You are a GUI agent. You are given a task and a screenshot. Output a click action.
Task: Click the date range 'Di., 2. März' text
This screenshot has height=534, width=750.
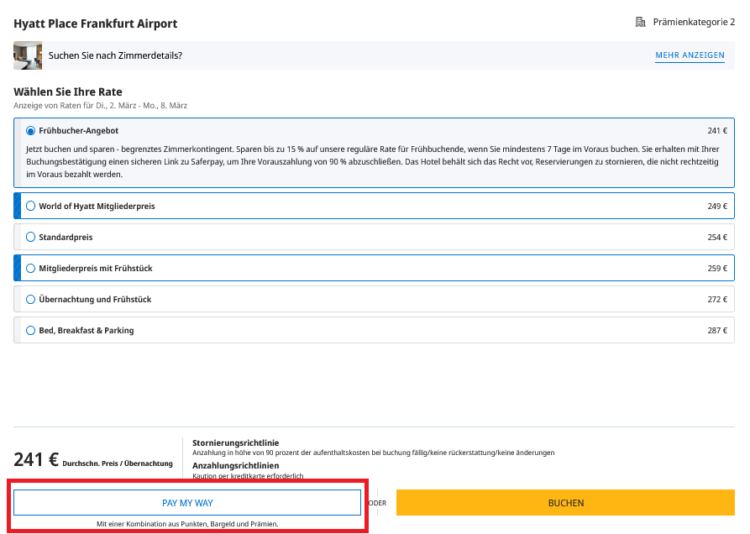pyautogui.click(x=115, y=106)
